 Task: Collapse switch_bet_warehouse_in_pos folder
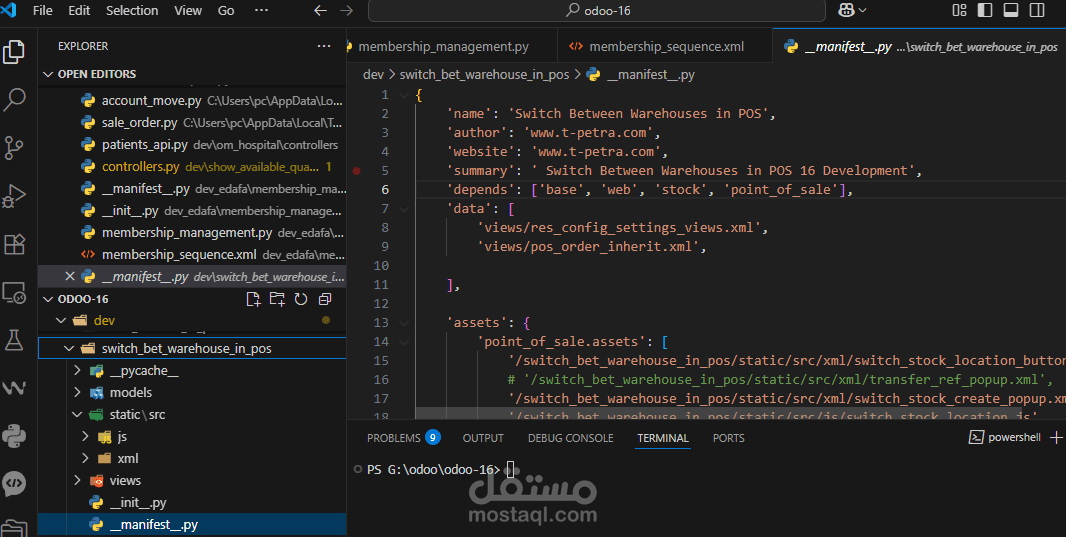tap(69, 349)
